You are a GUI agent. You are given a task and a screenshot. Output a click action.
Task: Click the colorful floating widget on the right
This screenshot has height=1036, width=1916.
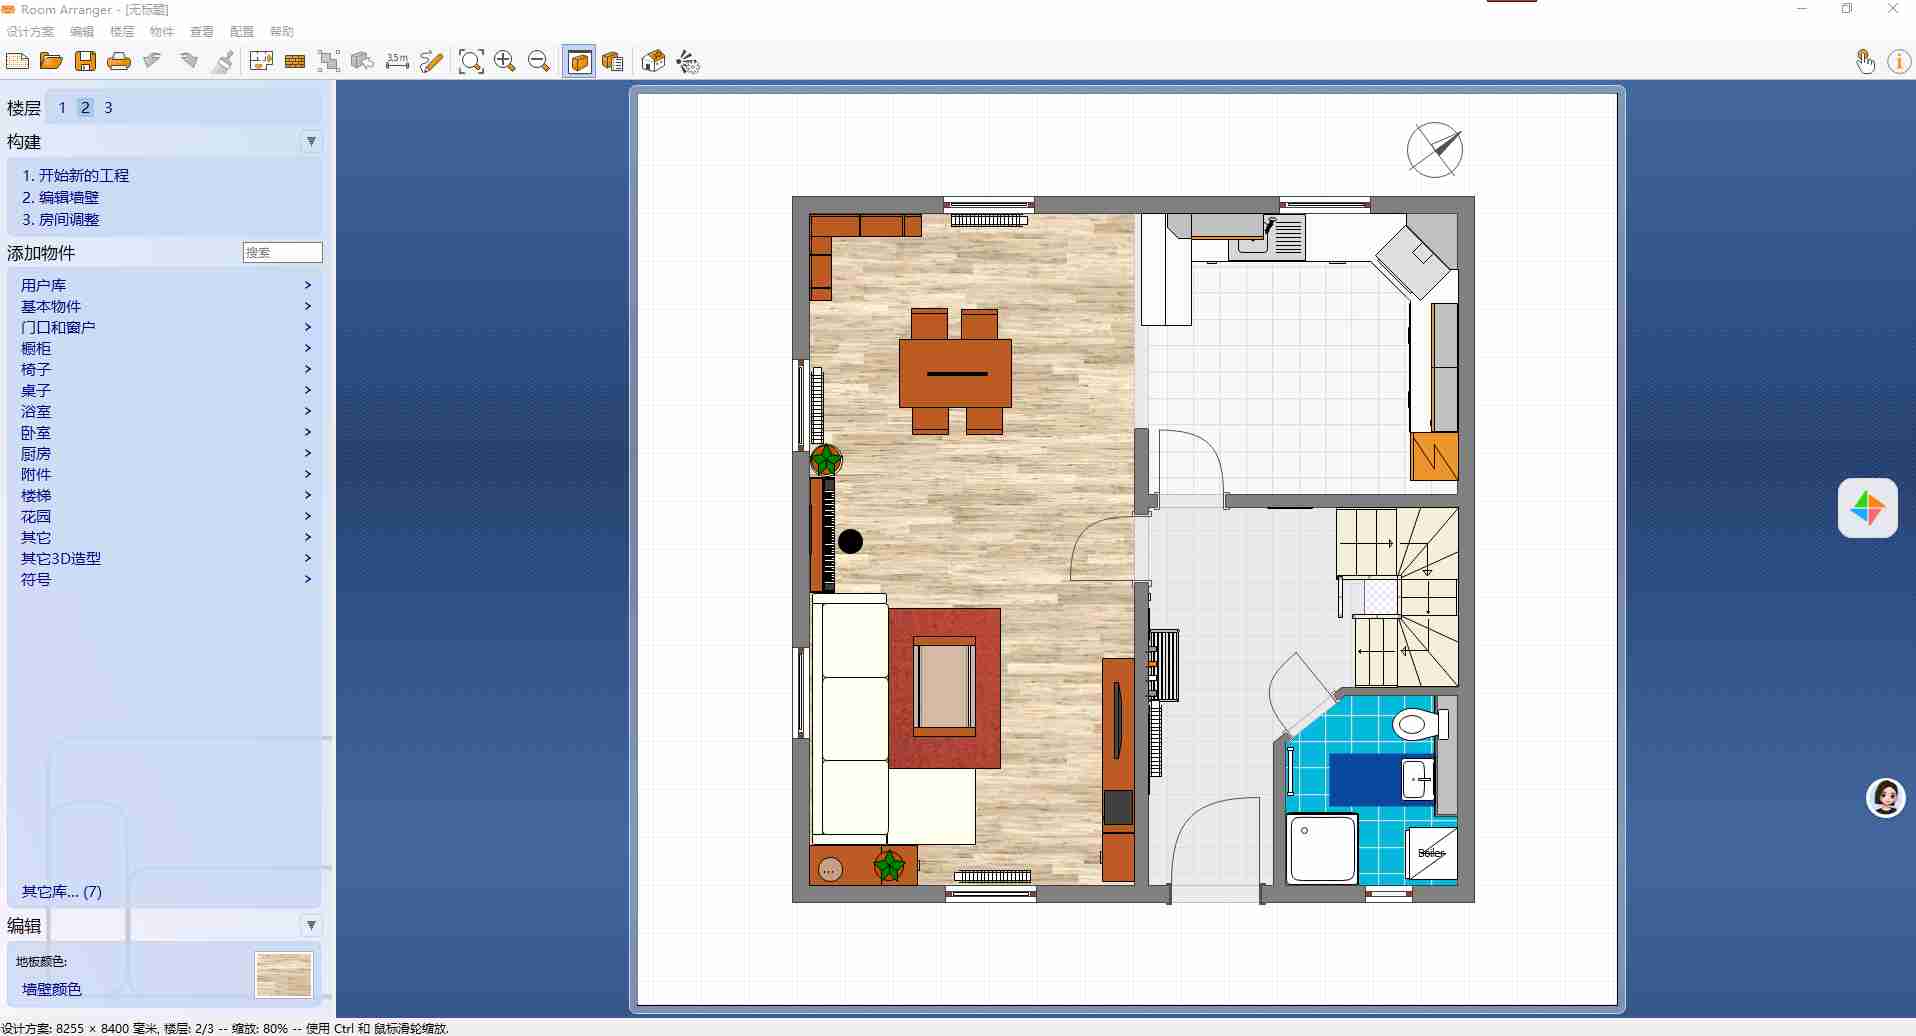tap(1867, 508)
